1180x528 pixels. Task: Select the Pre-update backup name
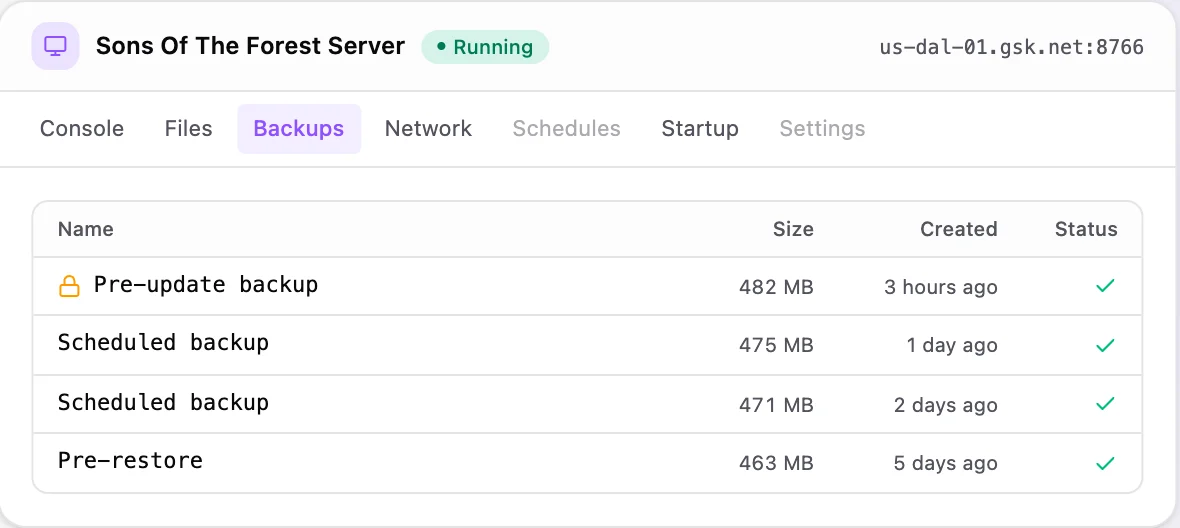205,284
